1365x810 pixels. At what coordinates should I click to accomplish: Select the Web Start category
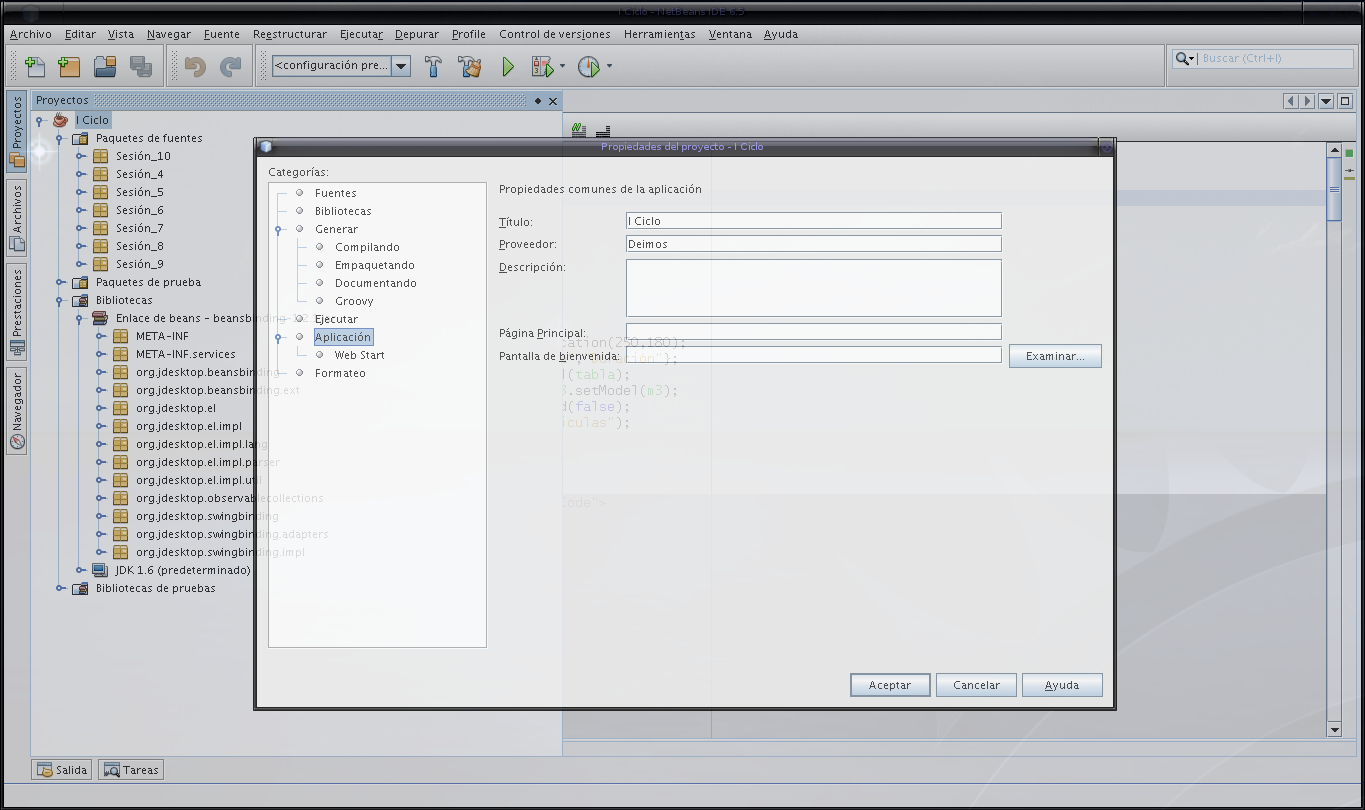click(359, 355)
